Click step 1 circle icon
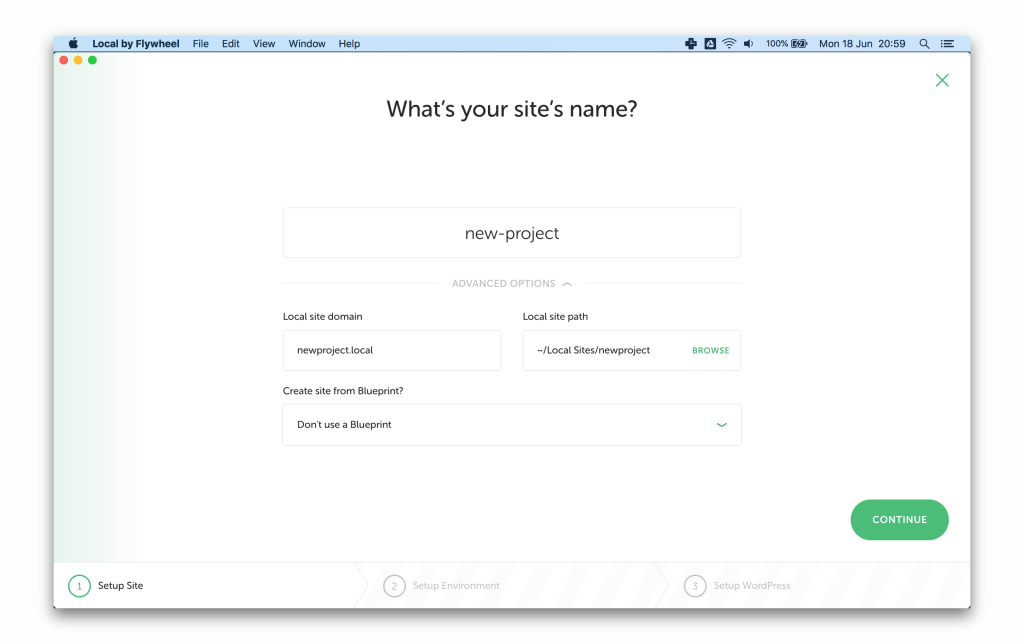Image resolution: width=1024 pixels, height=644 pixels. click(79, 586)
